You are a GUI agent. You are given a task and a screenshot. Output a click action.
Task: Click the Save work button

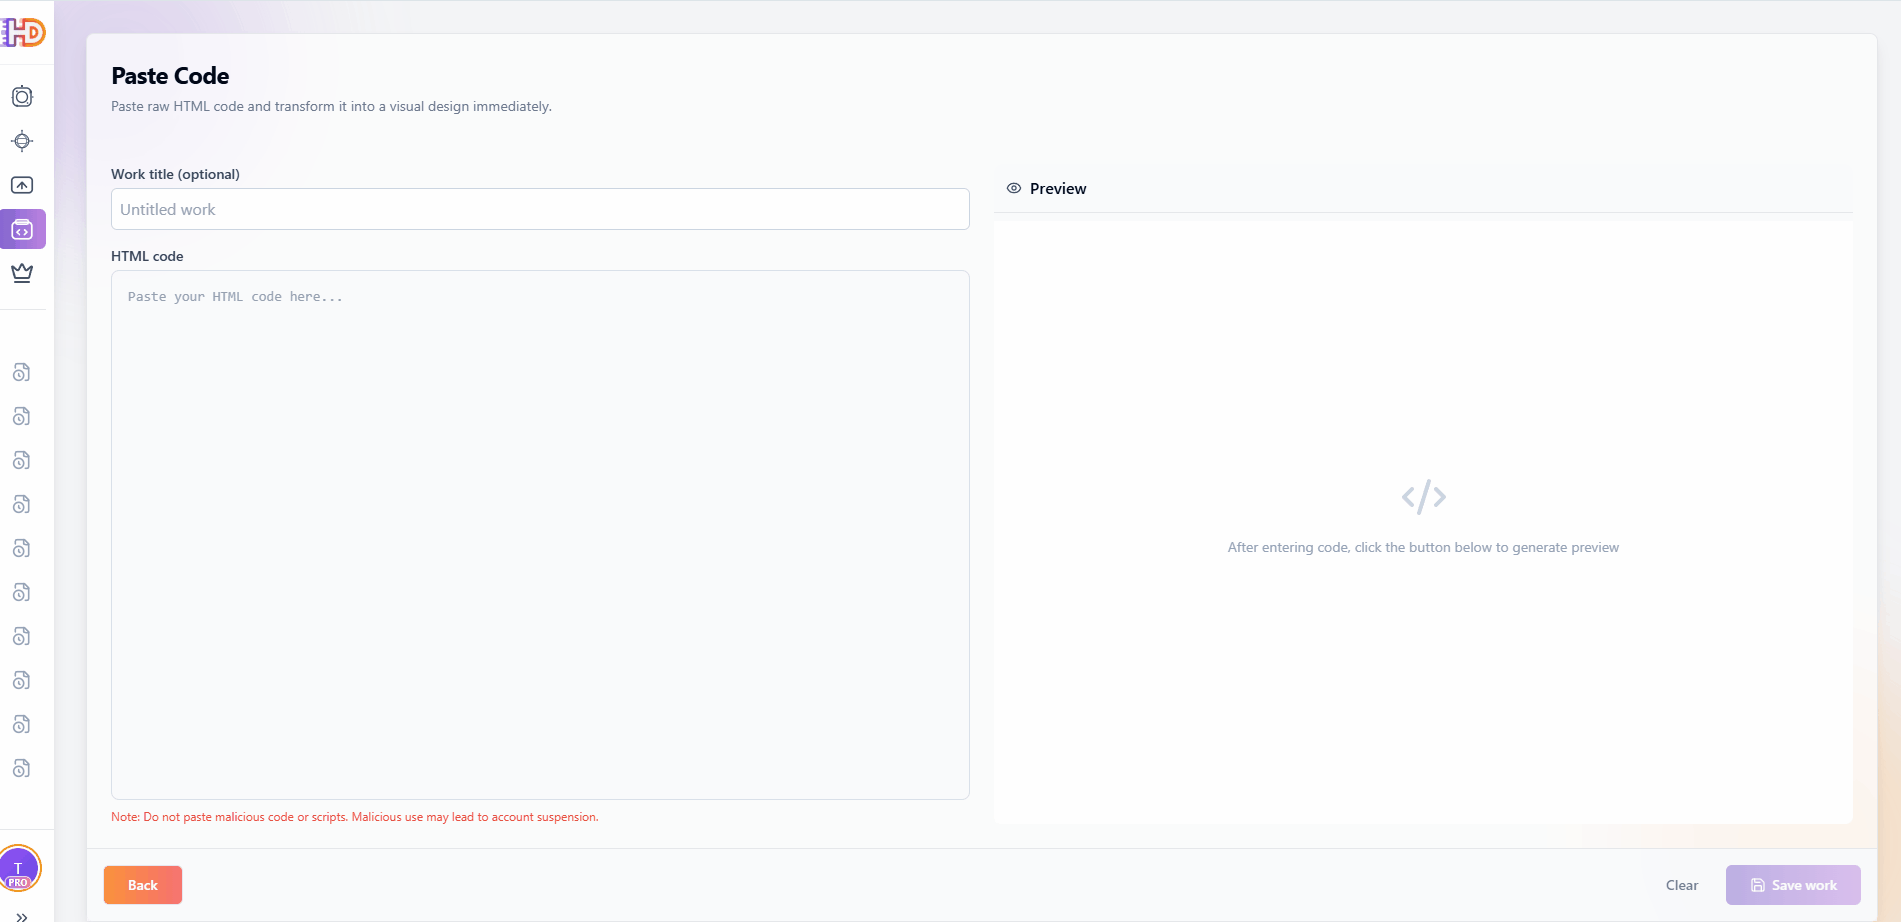1793,885
